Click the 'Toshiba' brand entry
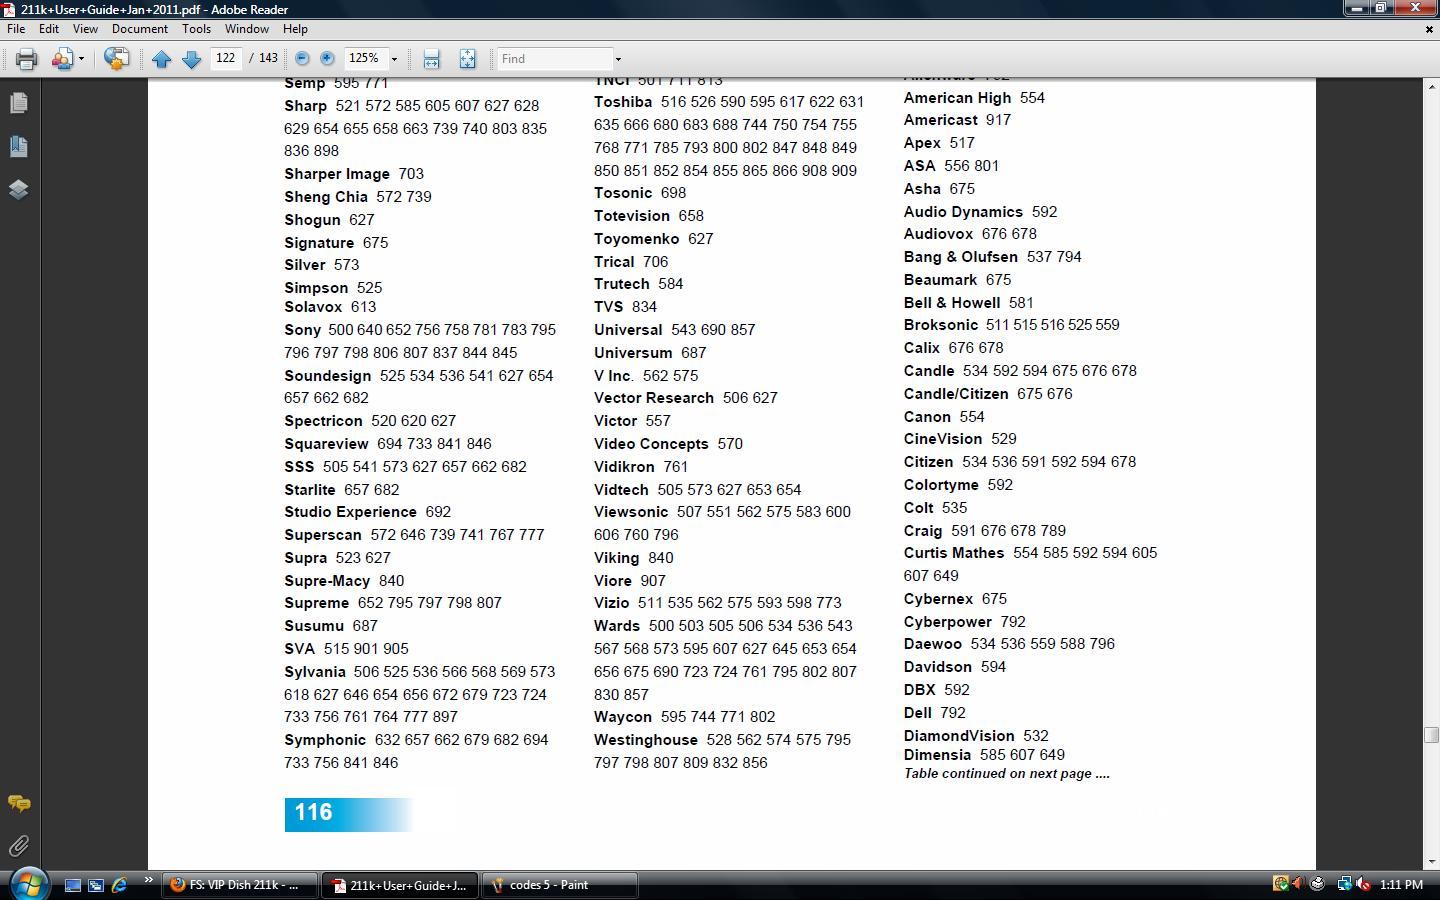 (x=623, y=102)
